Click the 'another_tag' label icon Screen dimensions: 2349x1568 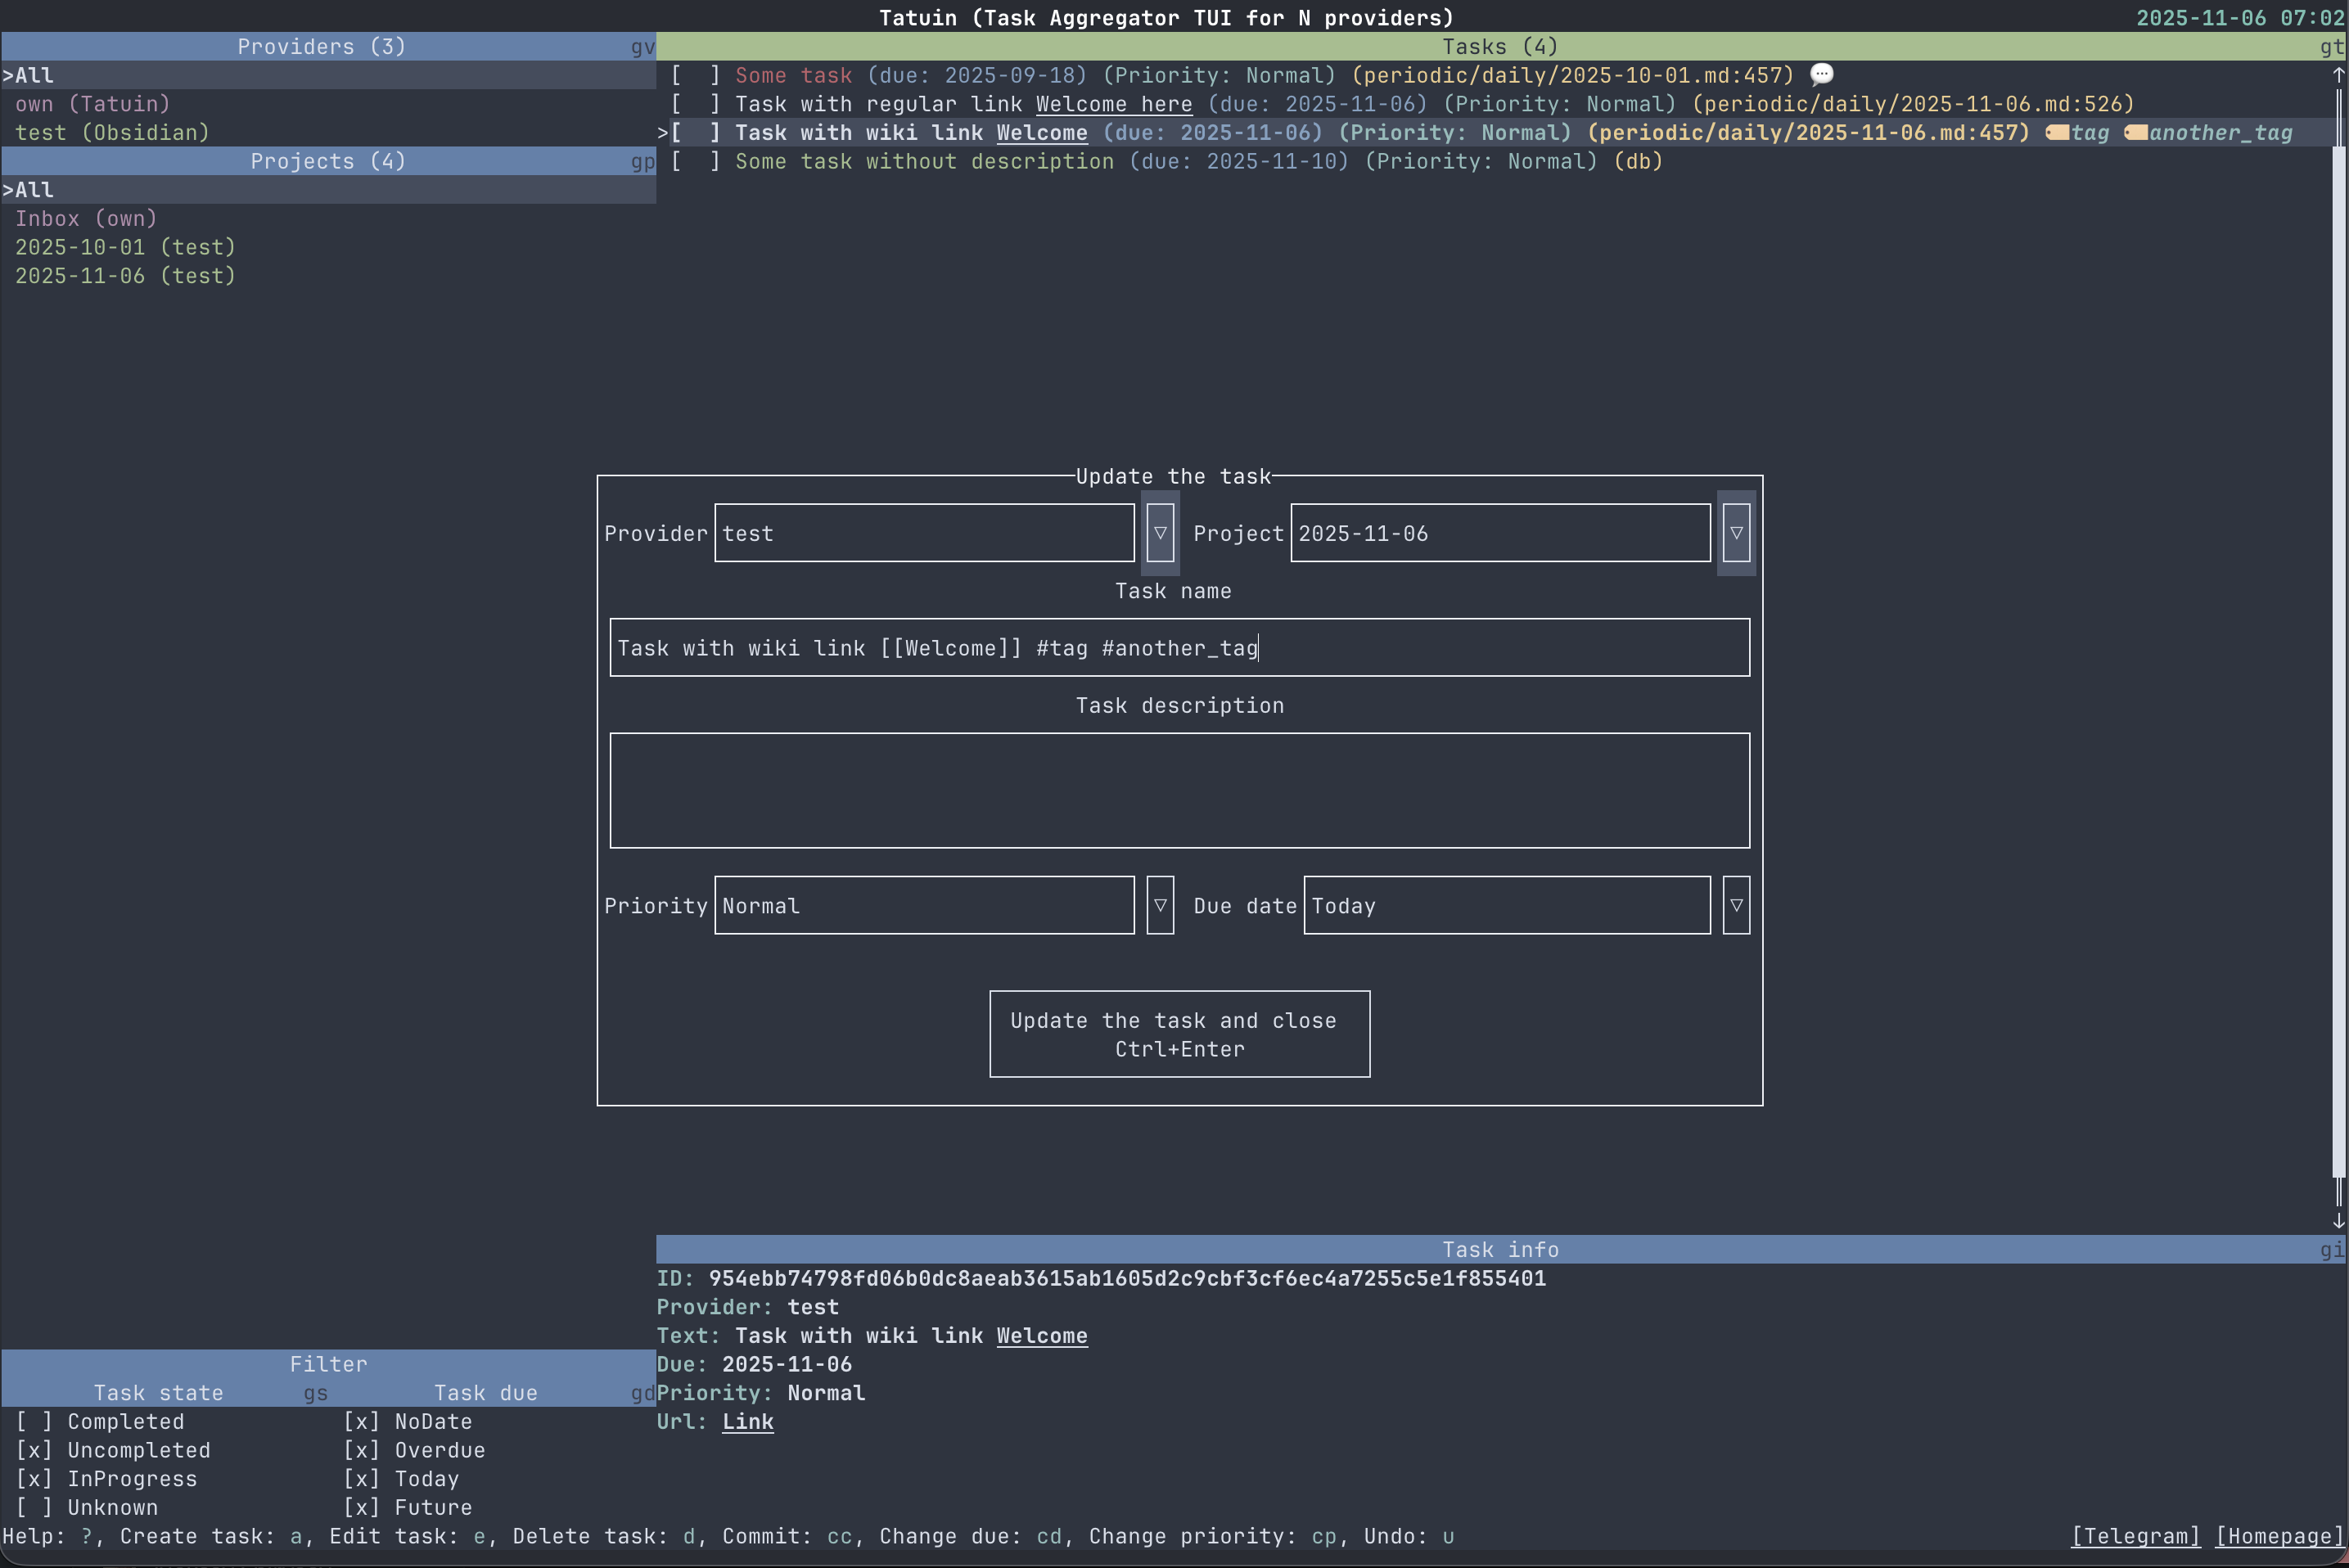(x=2135, y=133)
